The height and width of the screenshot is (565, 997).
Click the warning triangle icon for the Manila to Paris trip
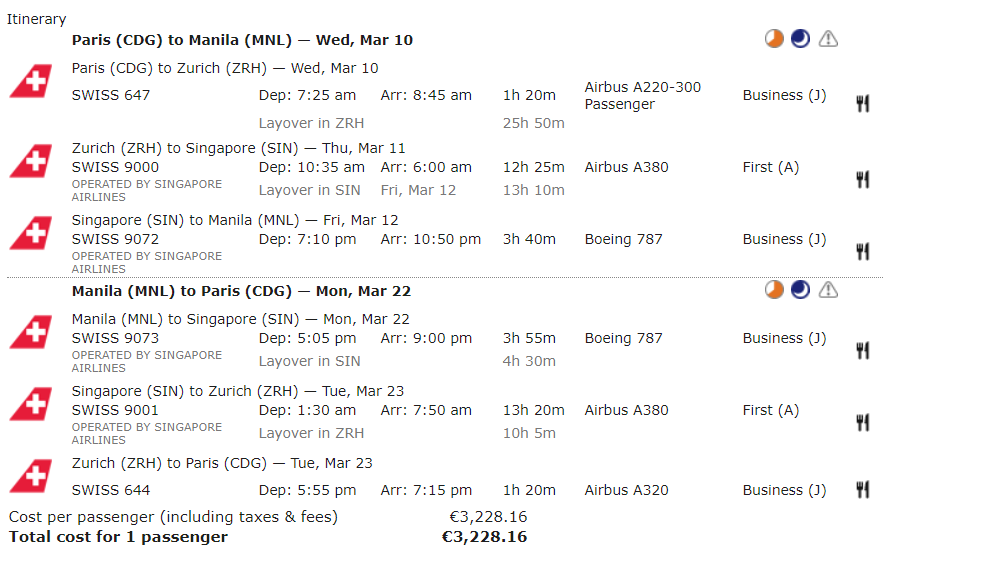pyautogui.click(x=828, y=290)
